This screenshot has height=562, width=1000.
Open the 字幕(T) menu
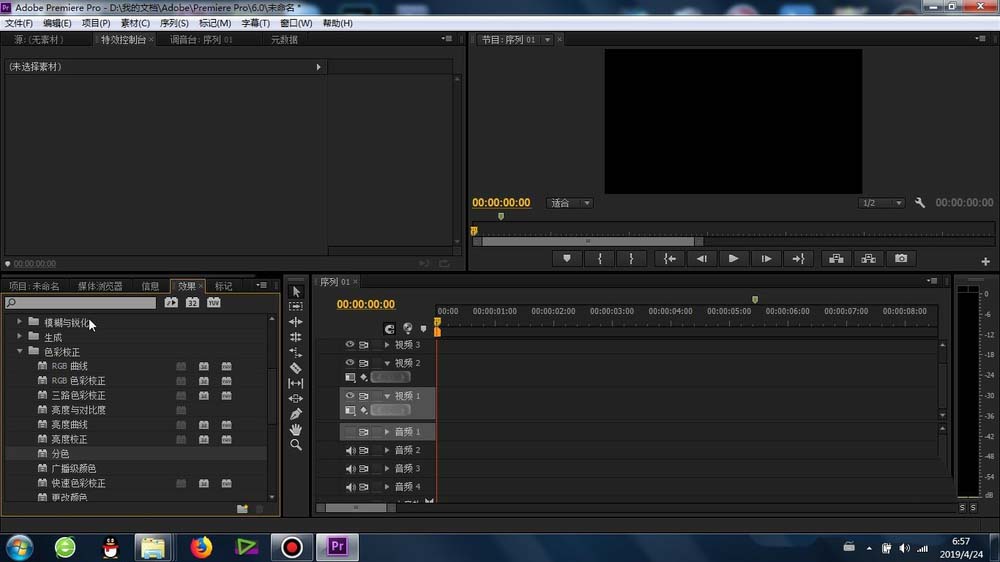[256, 23]
